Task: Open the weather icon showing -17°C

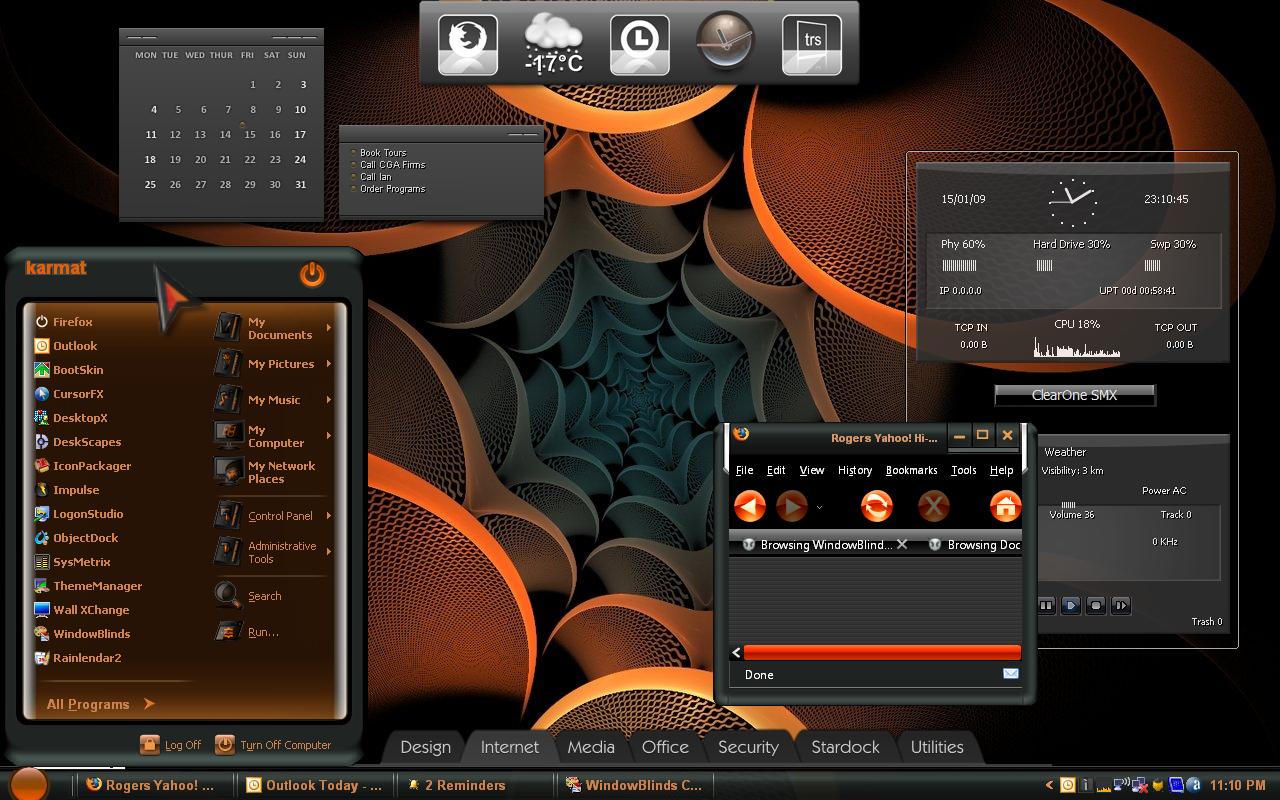Action: coord(554,45)
